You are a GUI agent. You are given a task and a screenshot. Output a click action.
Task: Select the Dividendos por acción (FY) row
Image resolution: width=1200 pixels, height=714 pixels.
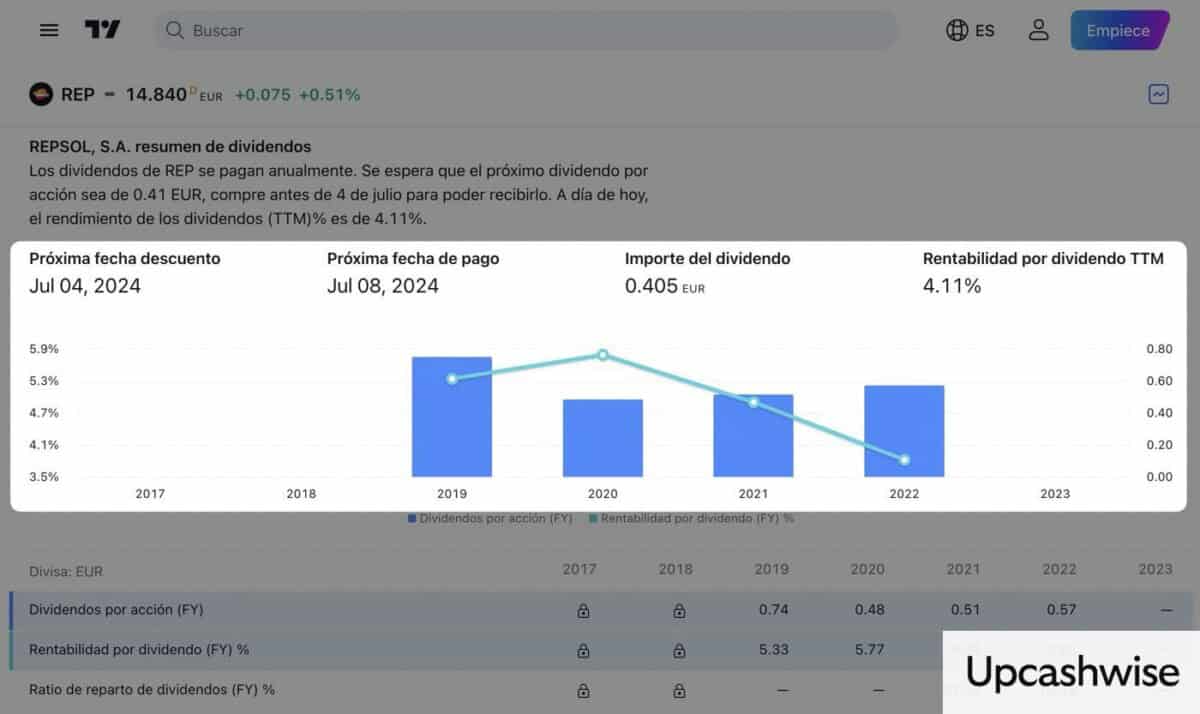tap(600, 610)
